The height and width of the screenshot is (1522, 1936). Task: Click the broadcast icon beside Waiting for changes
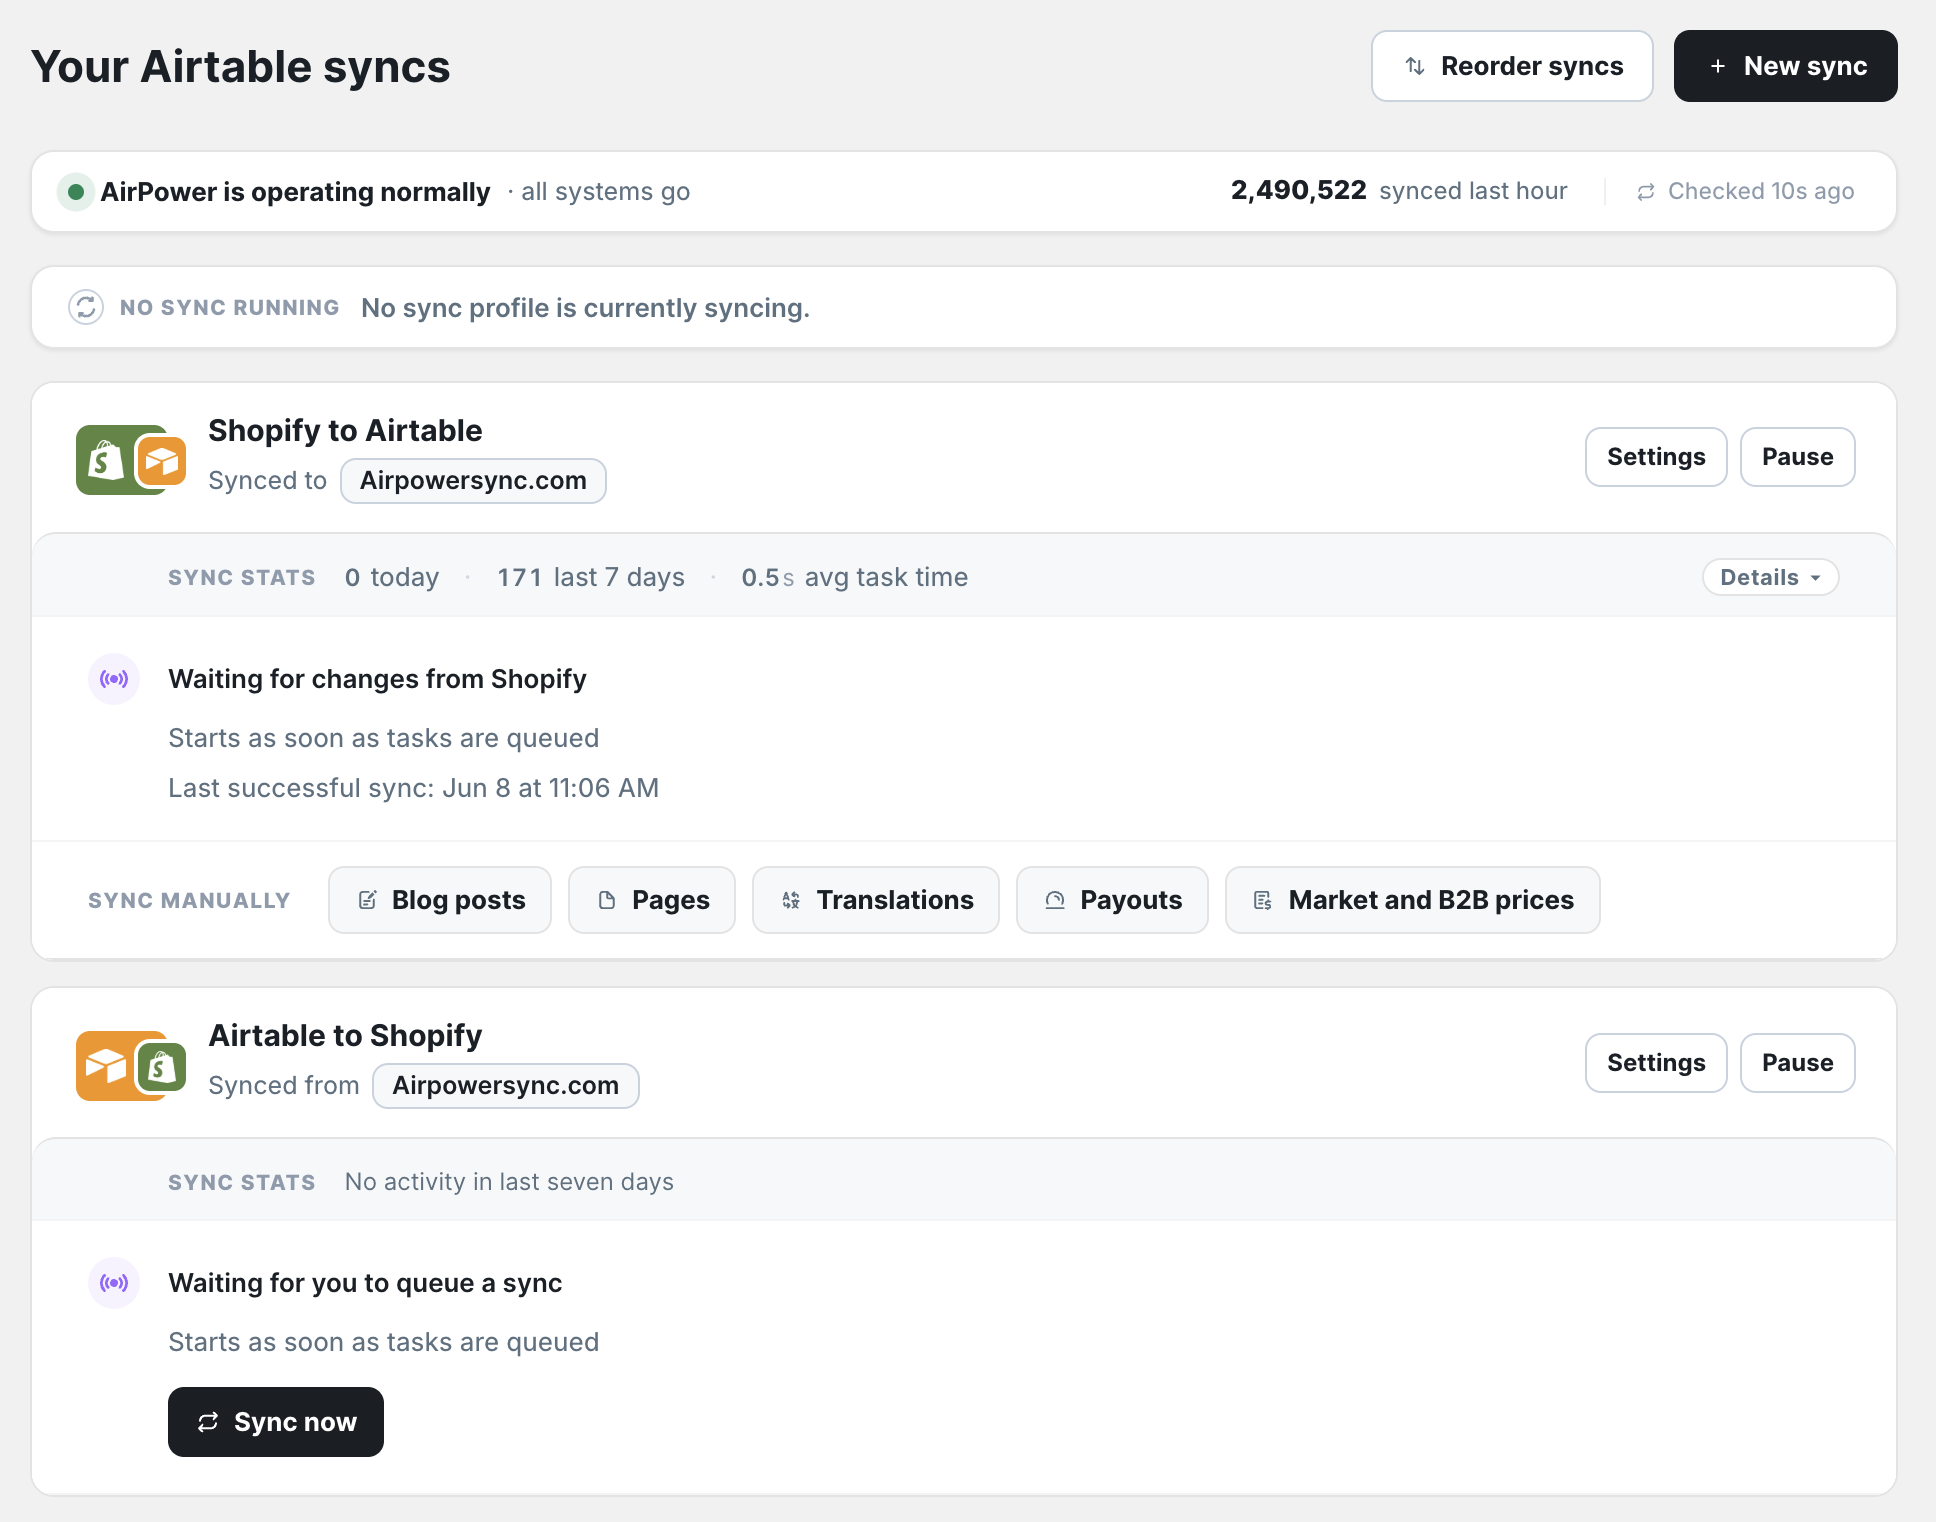[114, 679]
